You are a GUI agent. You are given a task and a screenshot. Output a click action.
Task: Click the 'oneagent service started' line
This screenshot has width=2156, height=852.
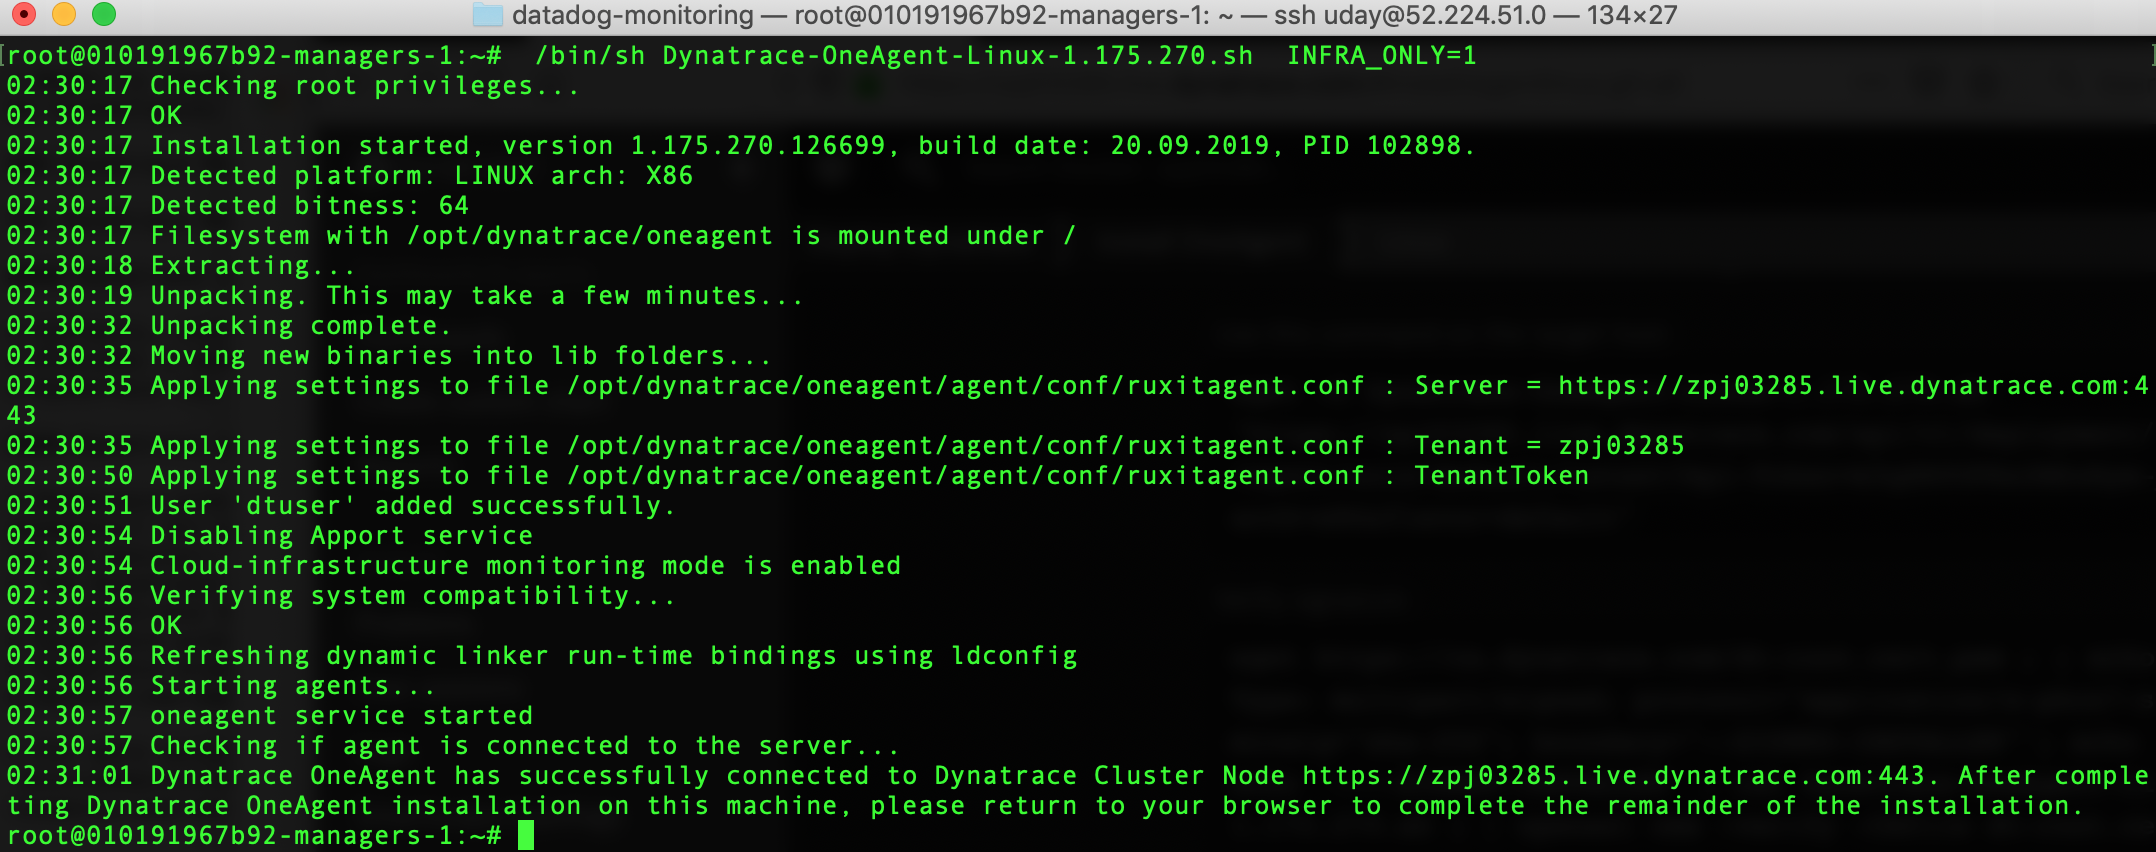click(270, 716)
